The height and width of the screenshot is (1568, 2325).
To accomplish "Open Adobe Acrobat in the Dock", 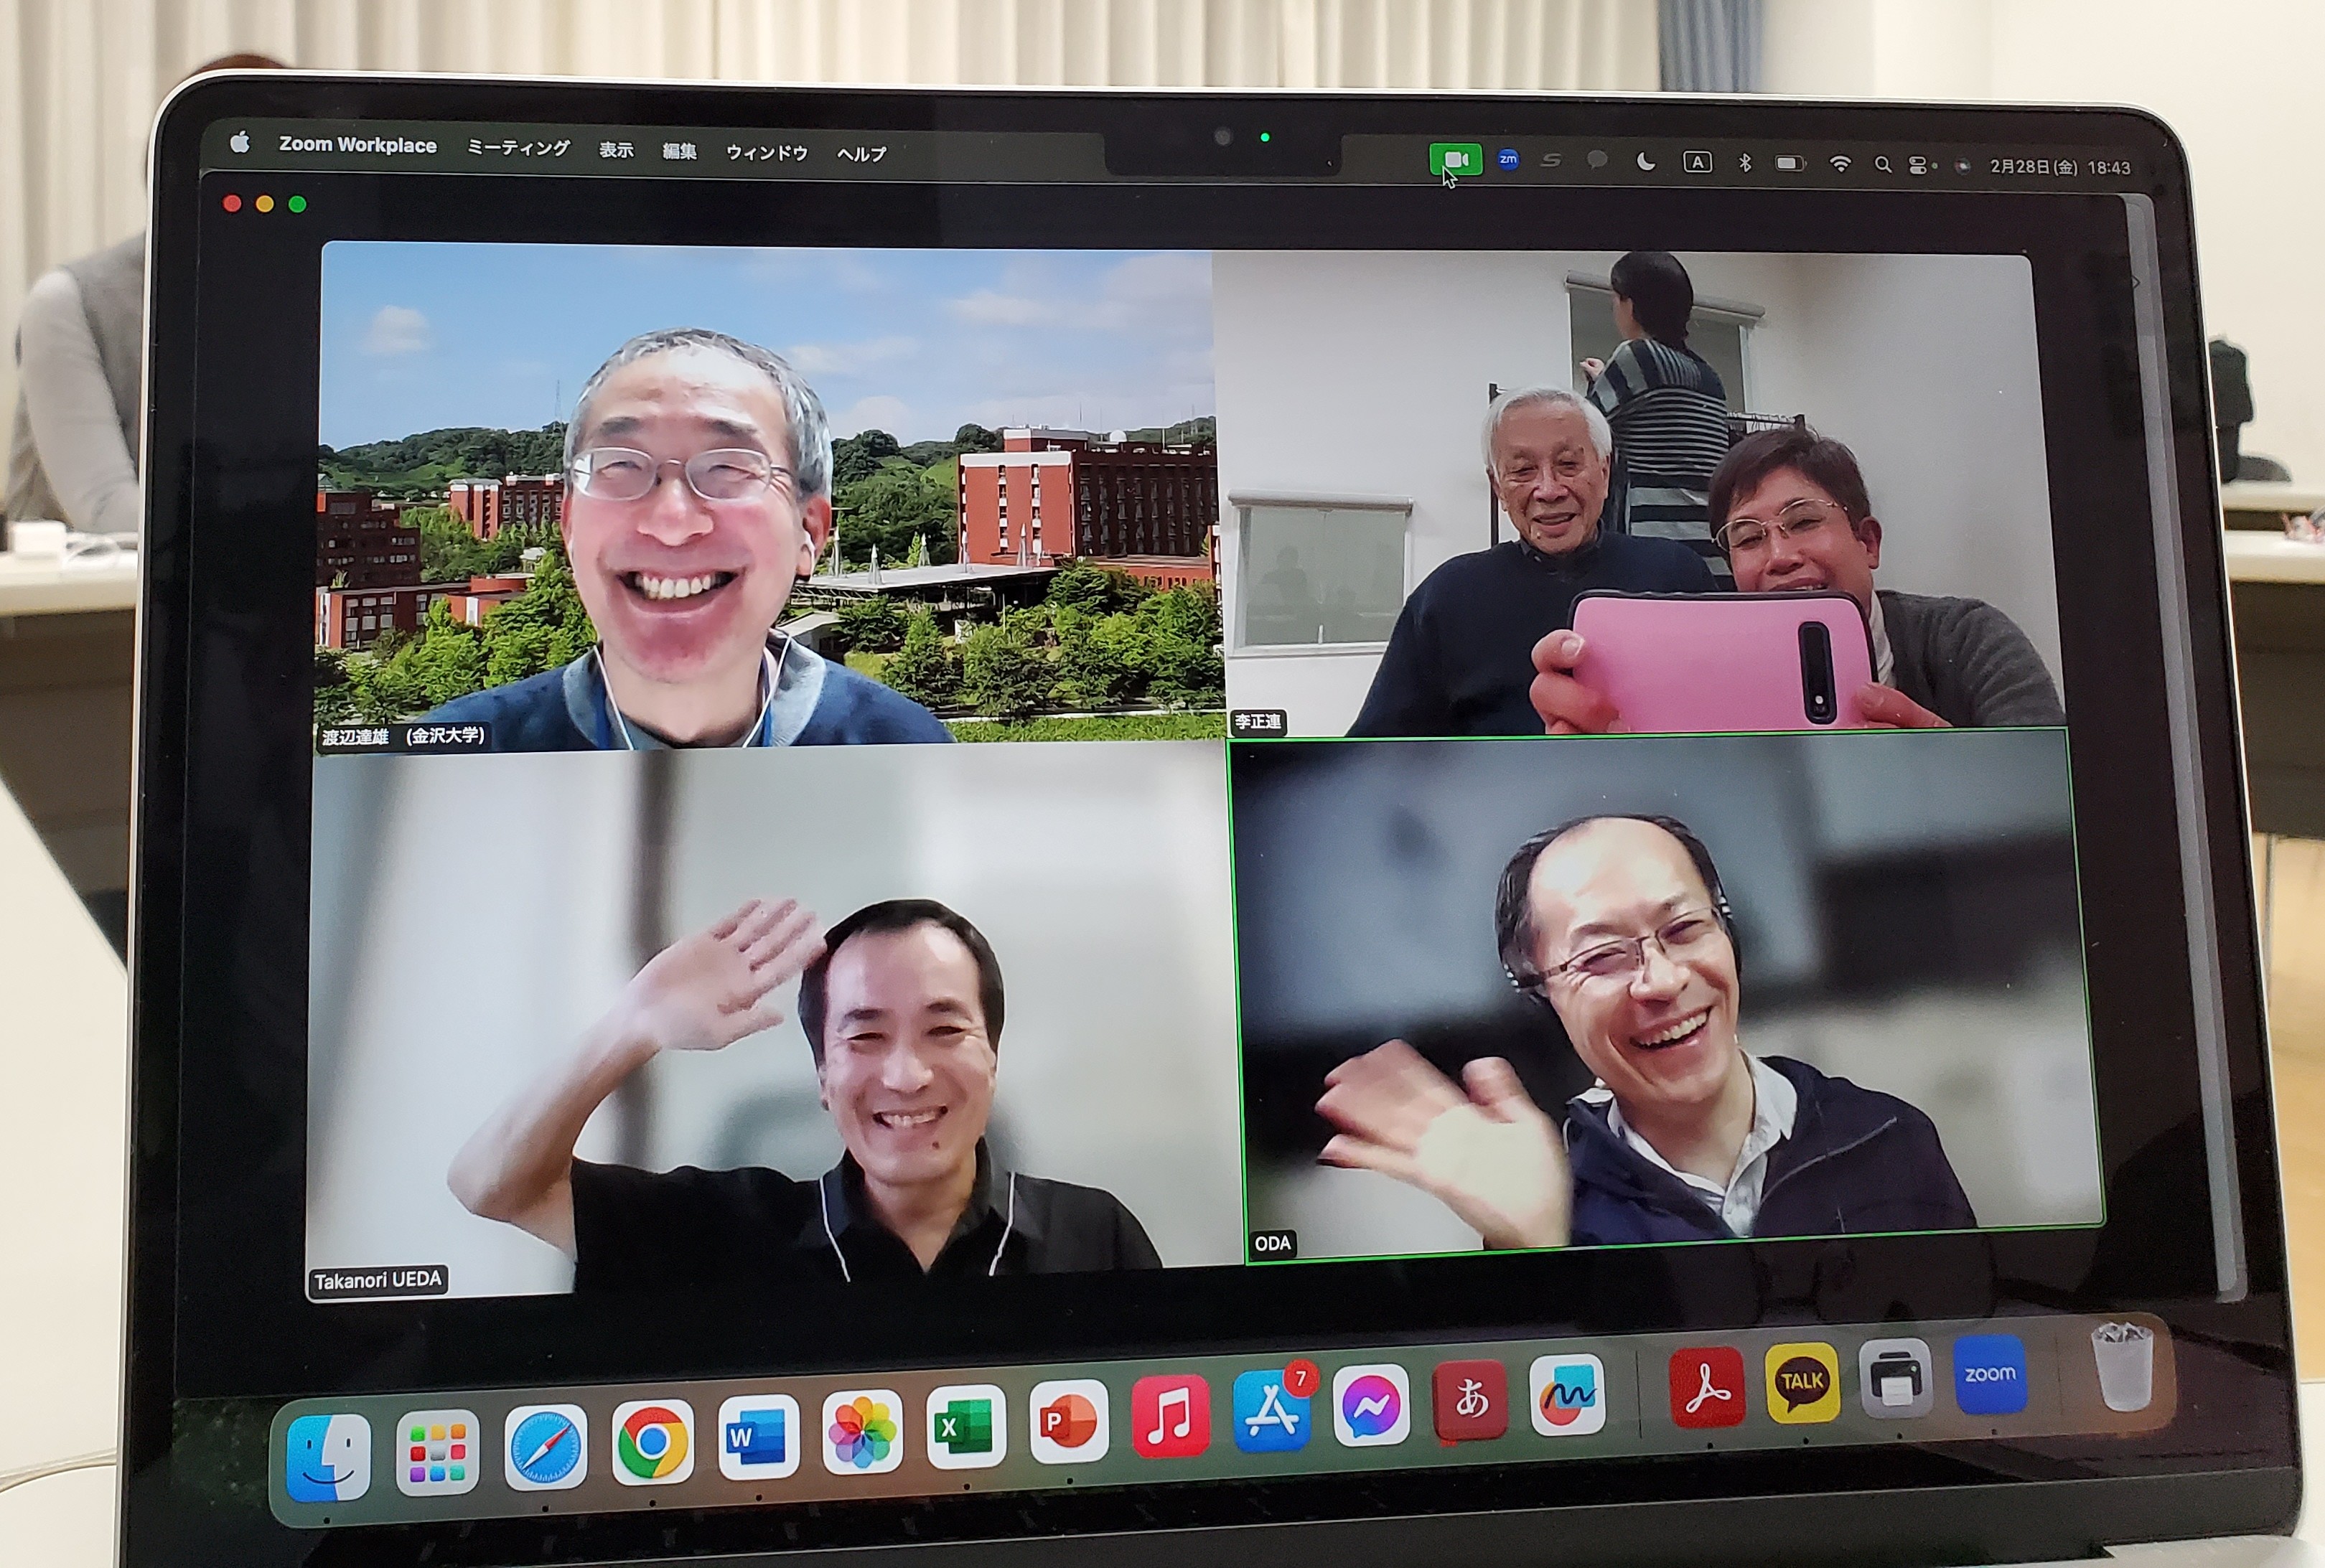I will pos(1706,1388).
